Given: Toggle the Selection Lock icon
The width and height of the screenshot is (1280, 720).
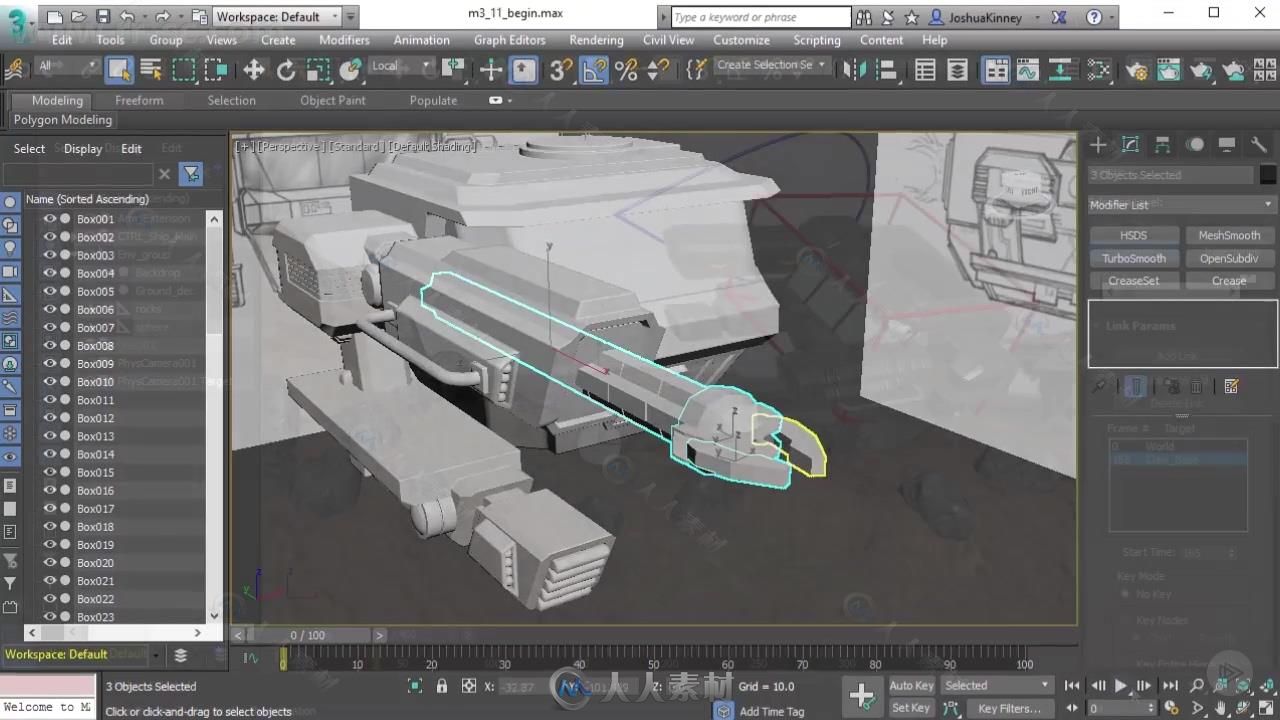Looking at the screenshot, I should coord(442,686).
